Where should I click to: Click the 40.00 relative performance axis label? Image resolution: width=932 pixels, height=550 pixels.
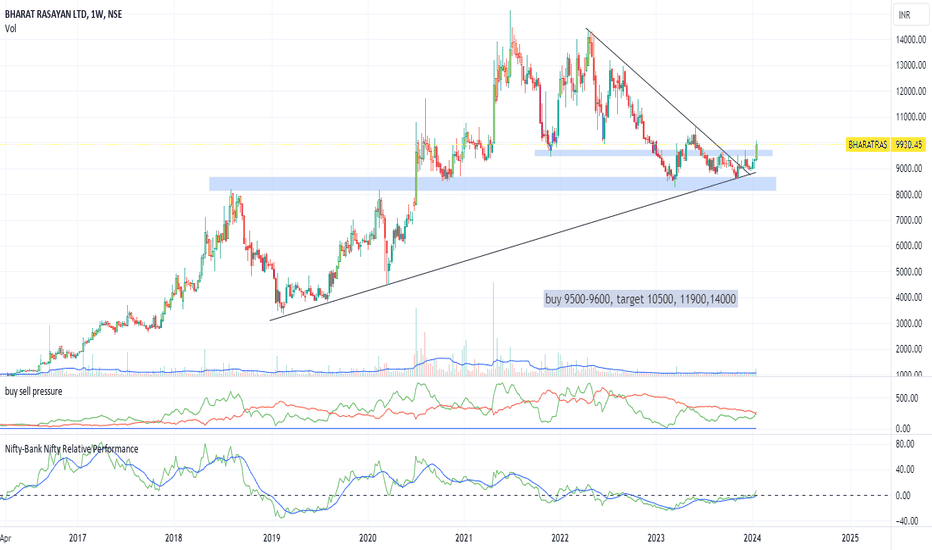tap(905, 470)
